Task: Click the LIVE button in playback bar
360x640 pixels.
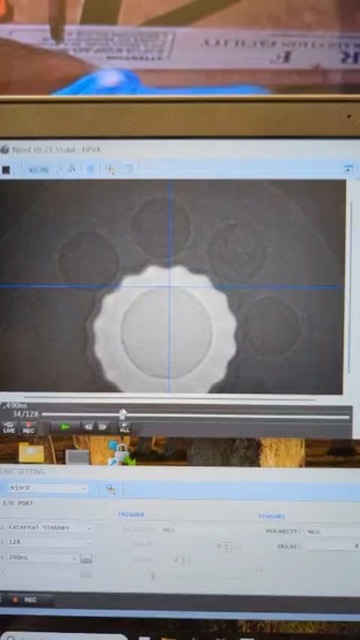Action: coord(9,427)
